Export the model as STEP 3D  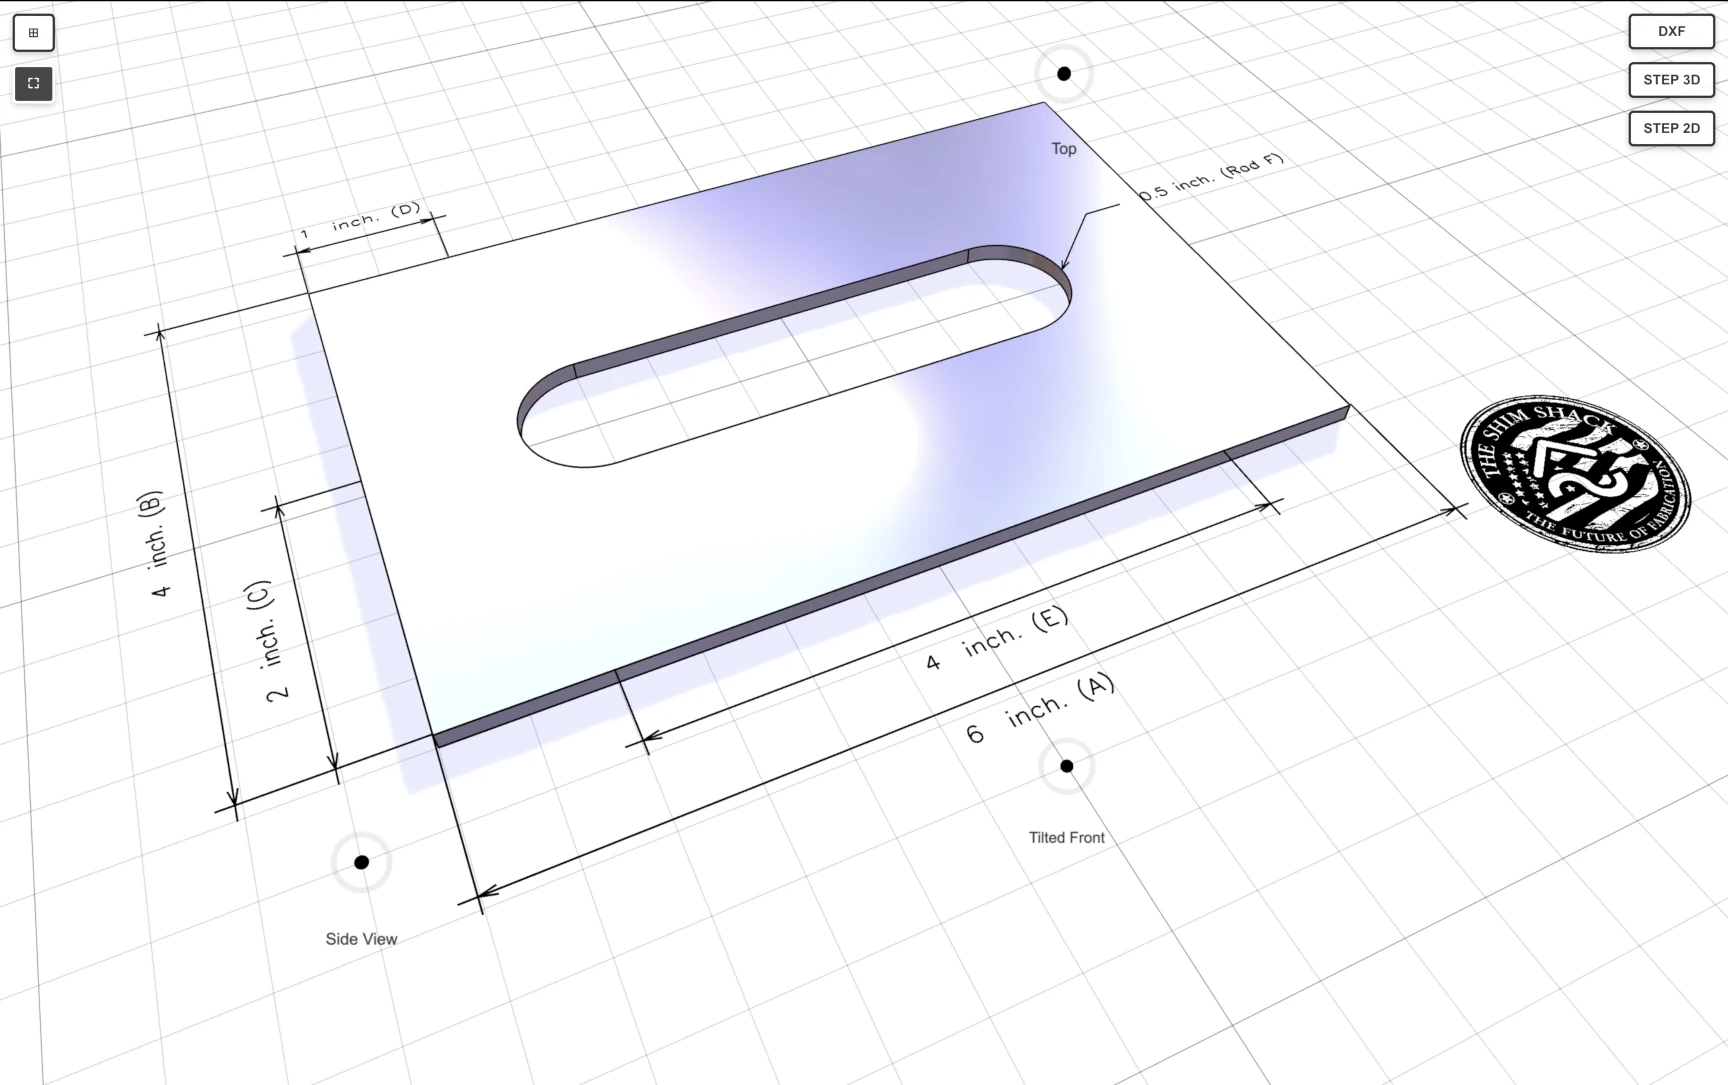click(1670, 80)
